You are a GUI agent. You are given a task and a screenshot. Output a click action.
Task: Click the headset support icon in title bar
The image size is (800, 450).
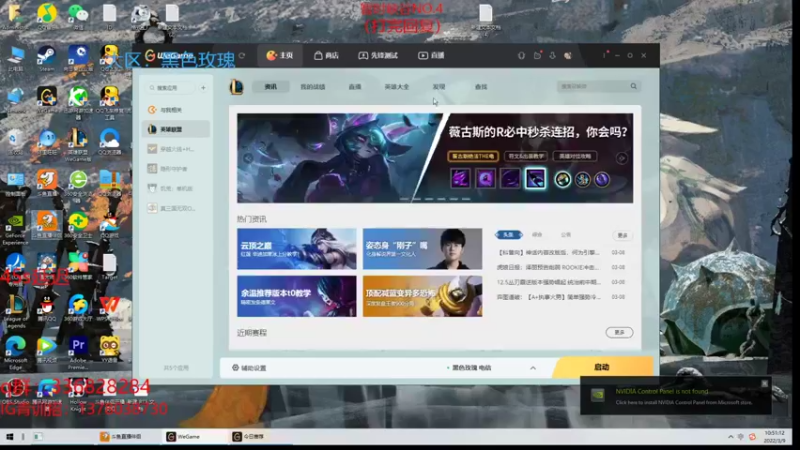[521, 55]
